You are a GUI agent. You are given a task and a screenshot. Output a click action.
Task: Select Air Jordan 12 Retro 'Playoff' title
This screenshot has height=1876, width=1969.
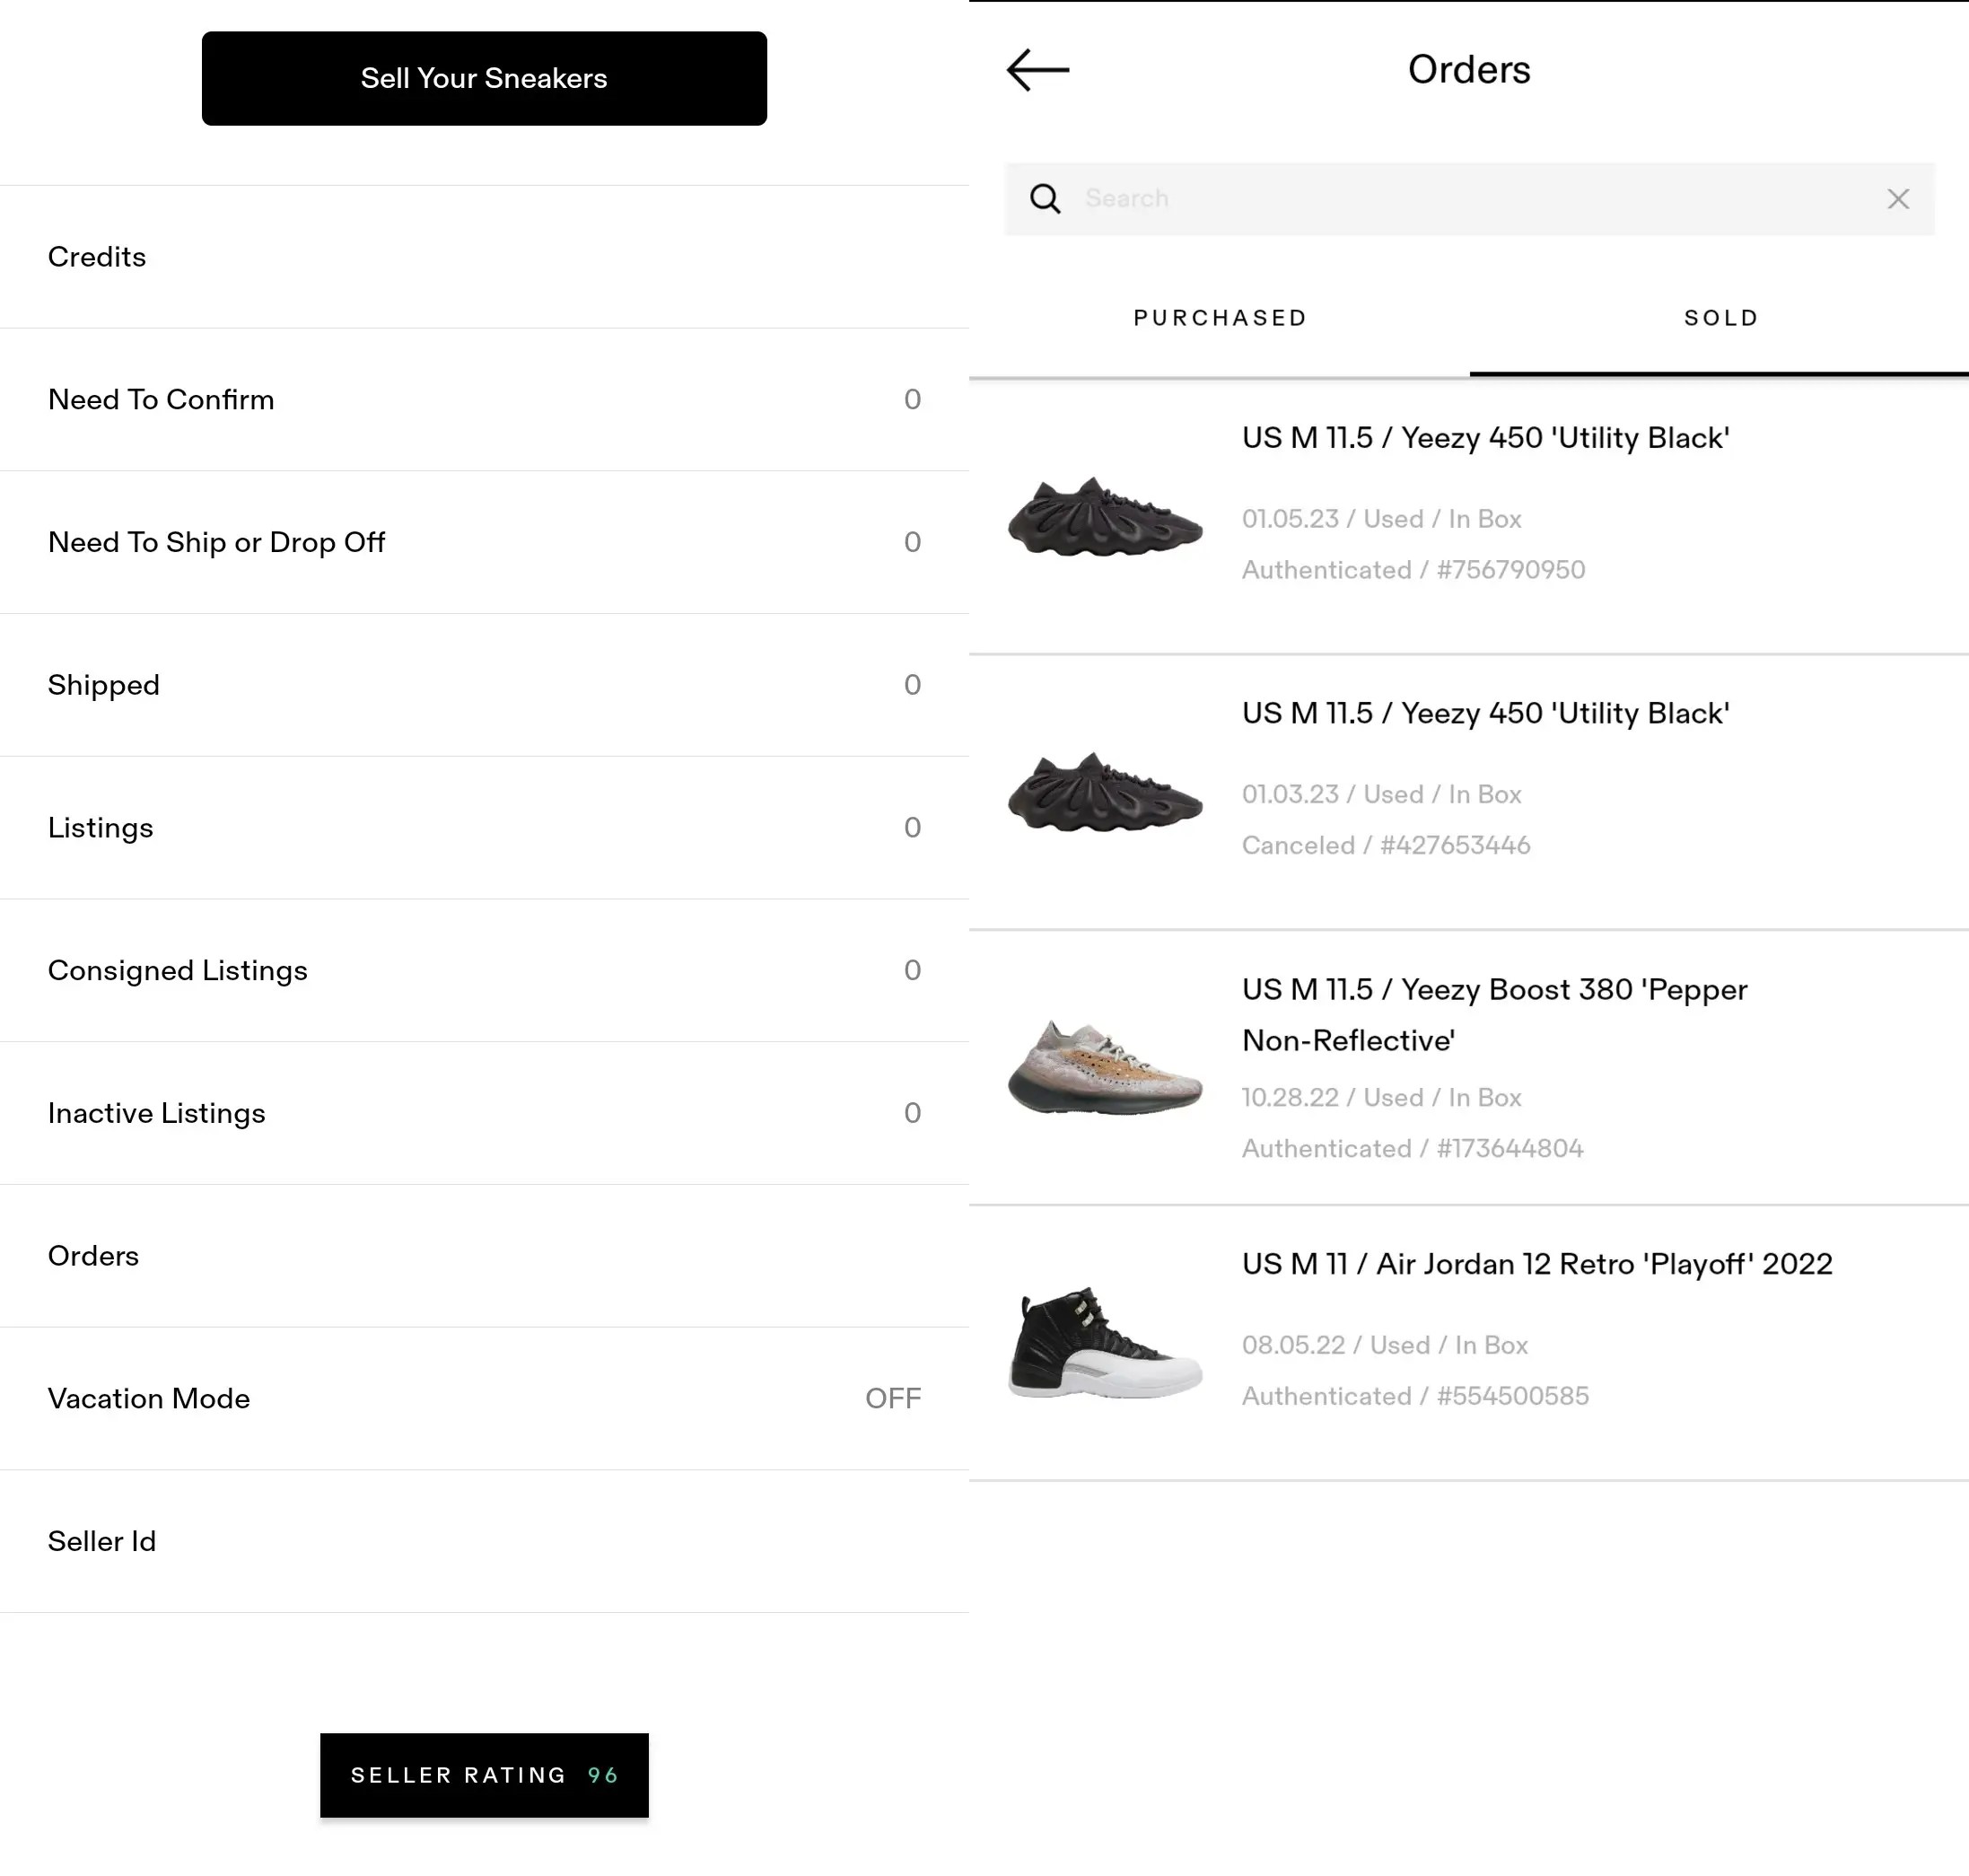(x=1537, y=1264)
